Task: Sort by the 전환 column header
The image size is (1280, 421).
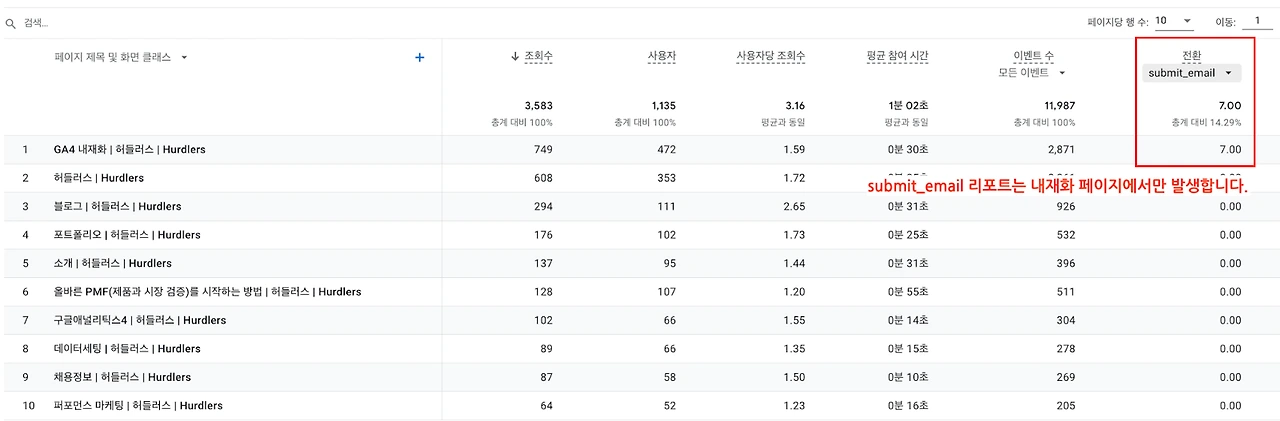Action: 1191,56
